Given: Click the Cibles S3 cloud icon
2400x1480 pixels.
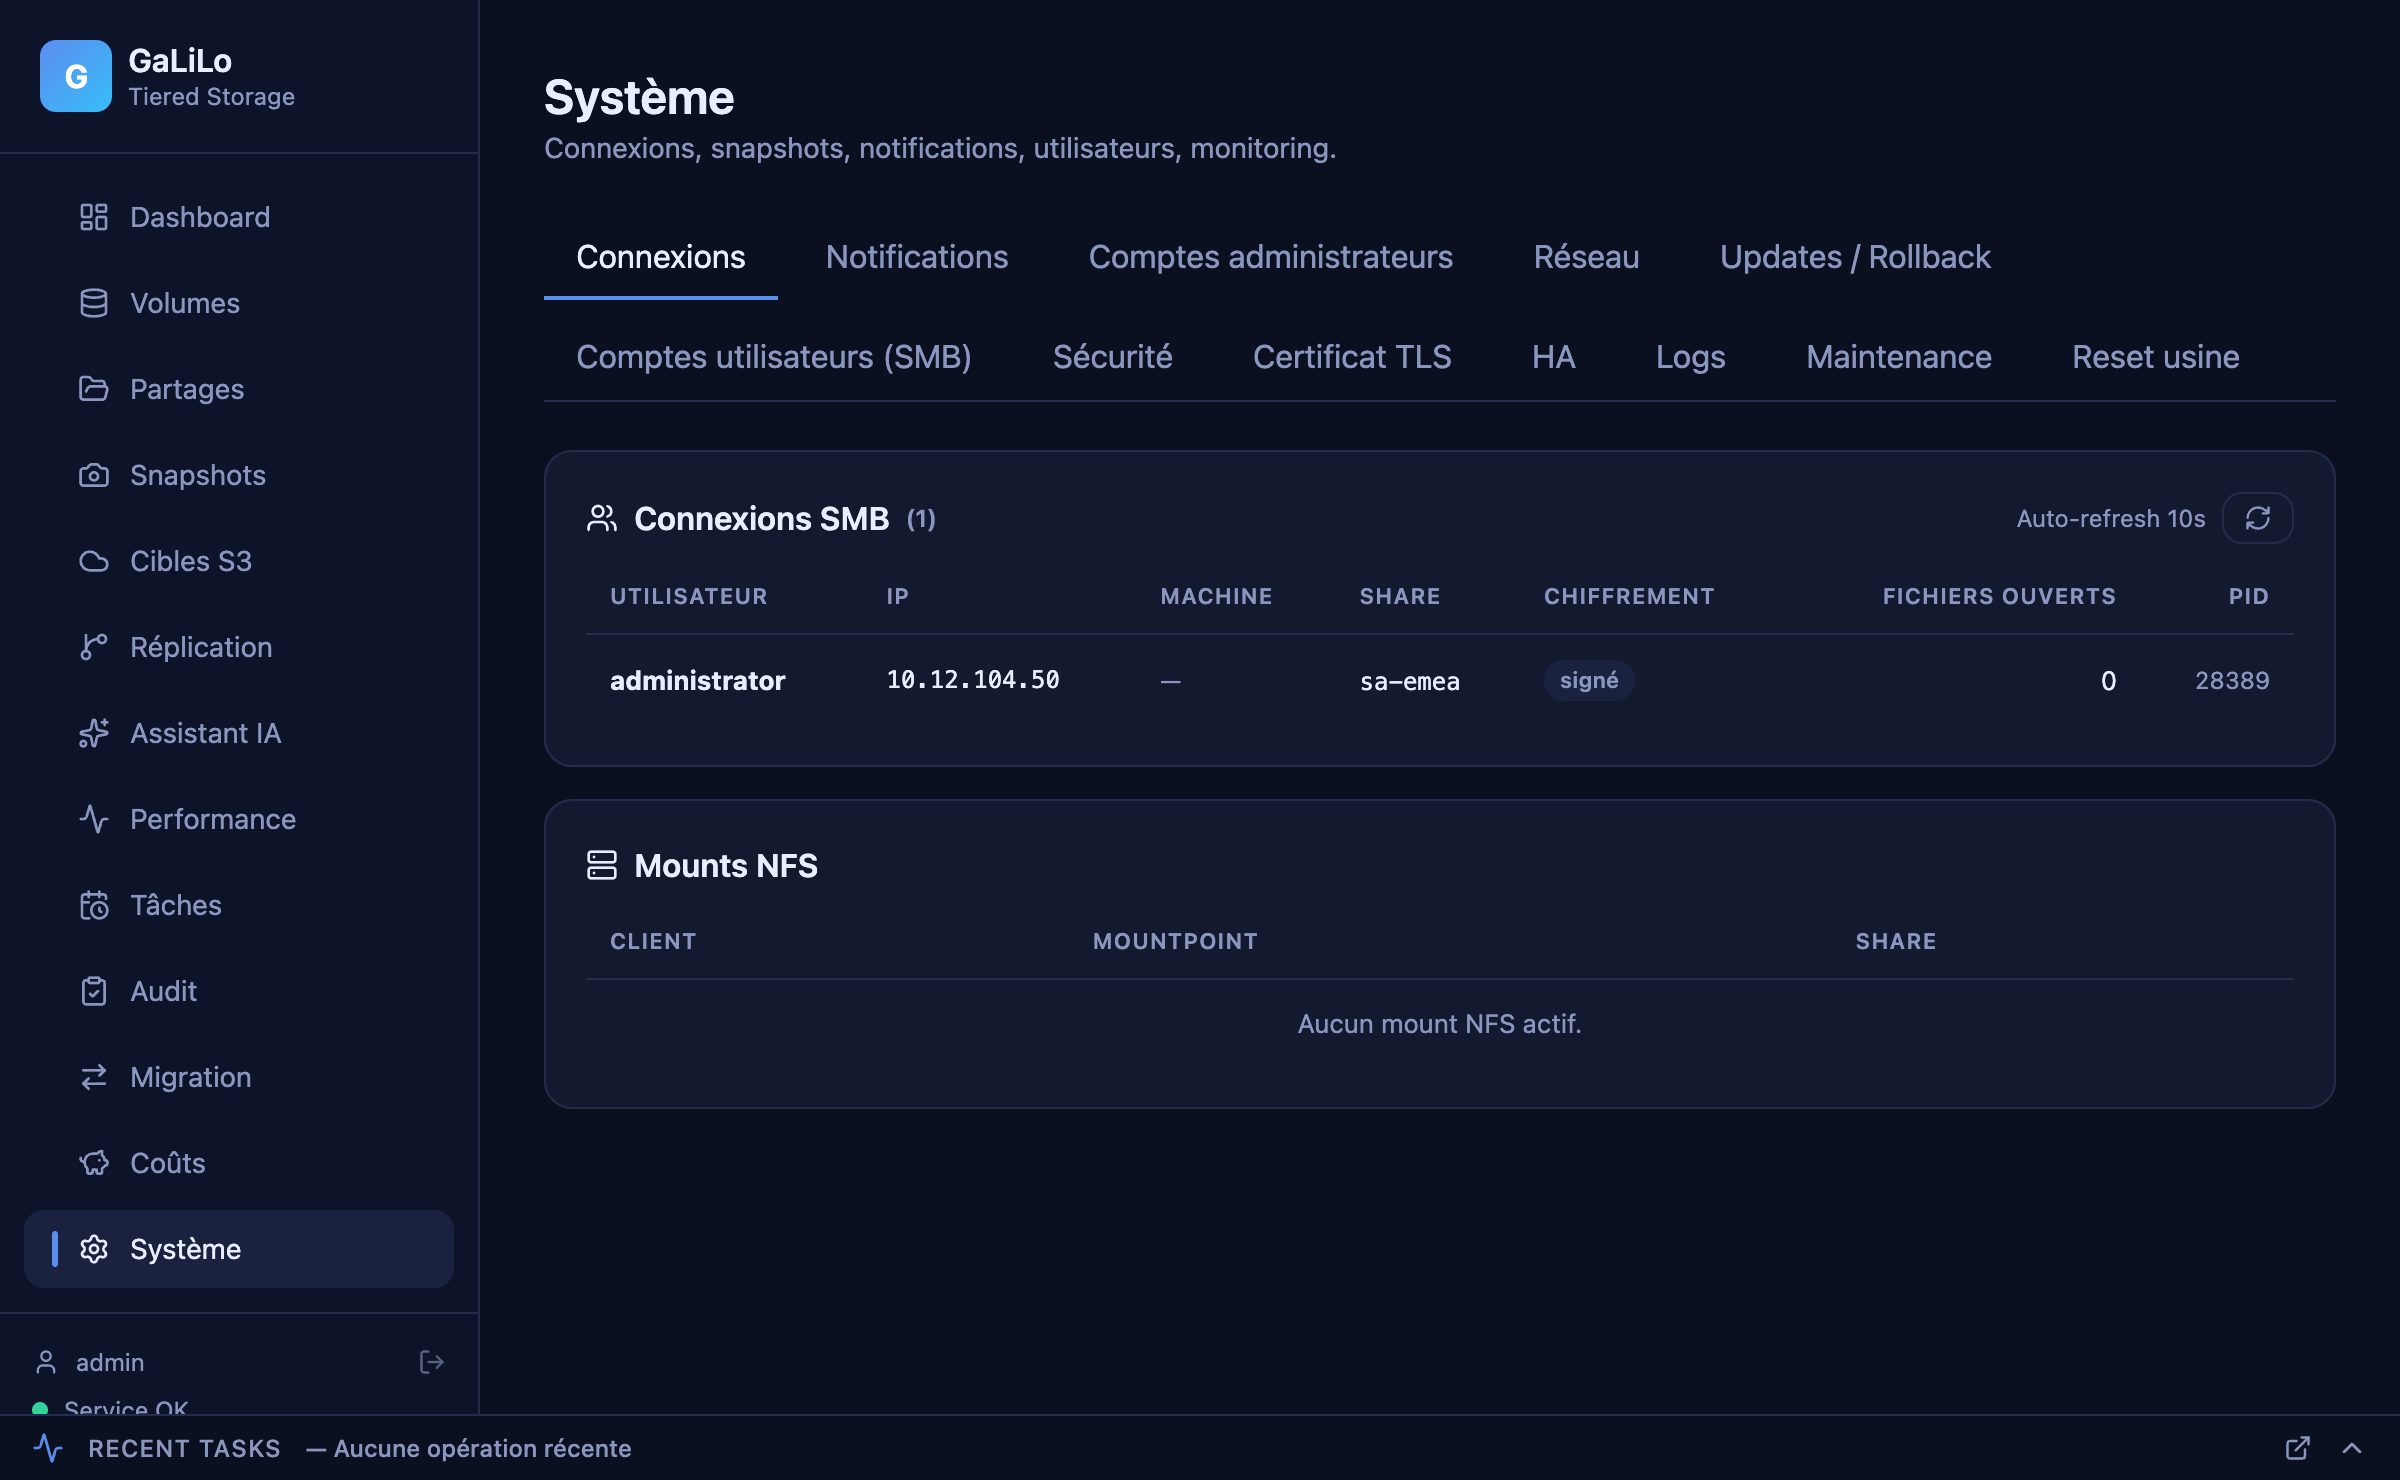Looking at the screenshot, I should click(x=94, y=561).
